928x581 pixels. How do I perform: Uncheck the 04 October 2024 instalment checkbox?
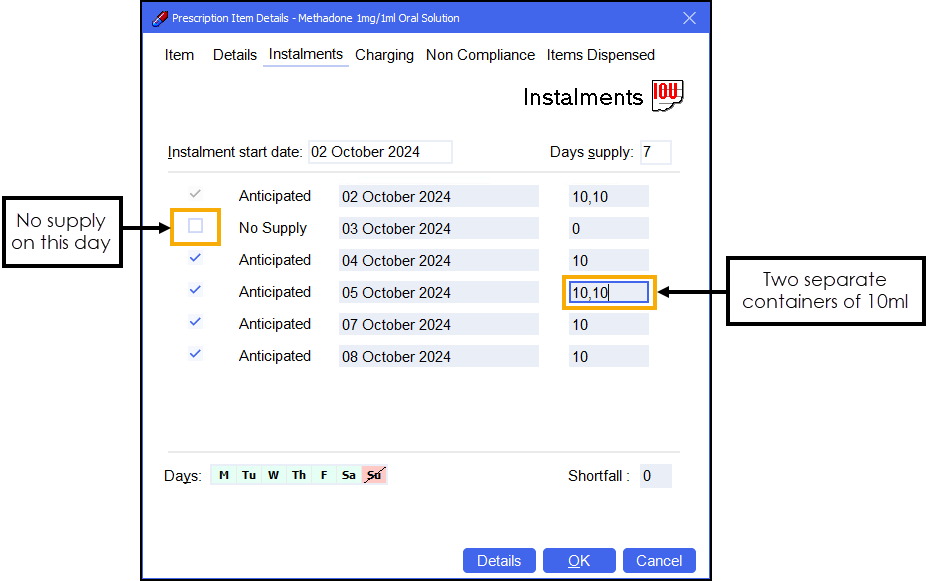[196, 259]
